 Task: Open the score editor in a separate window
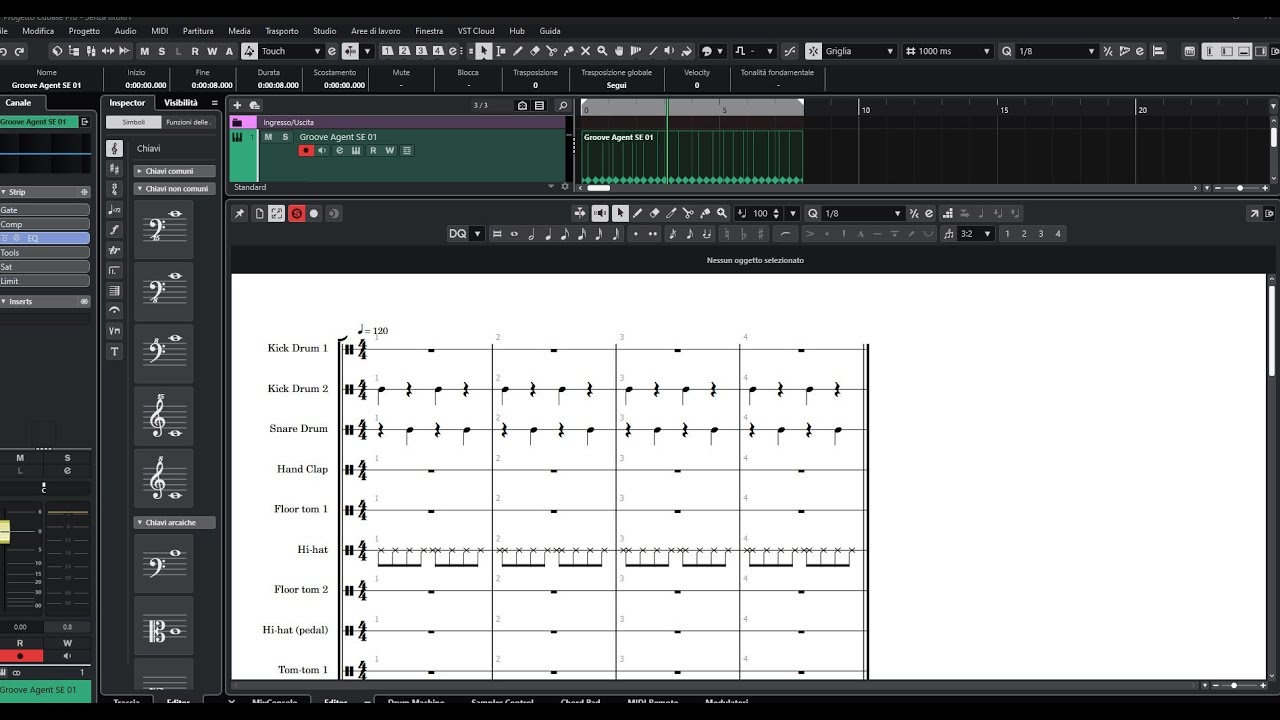[1254, 213]
